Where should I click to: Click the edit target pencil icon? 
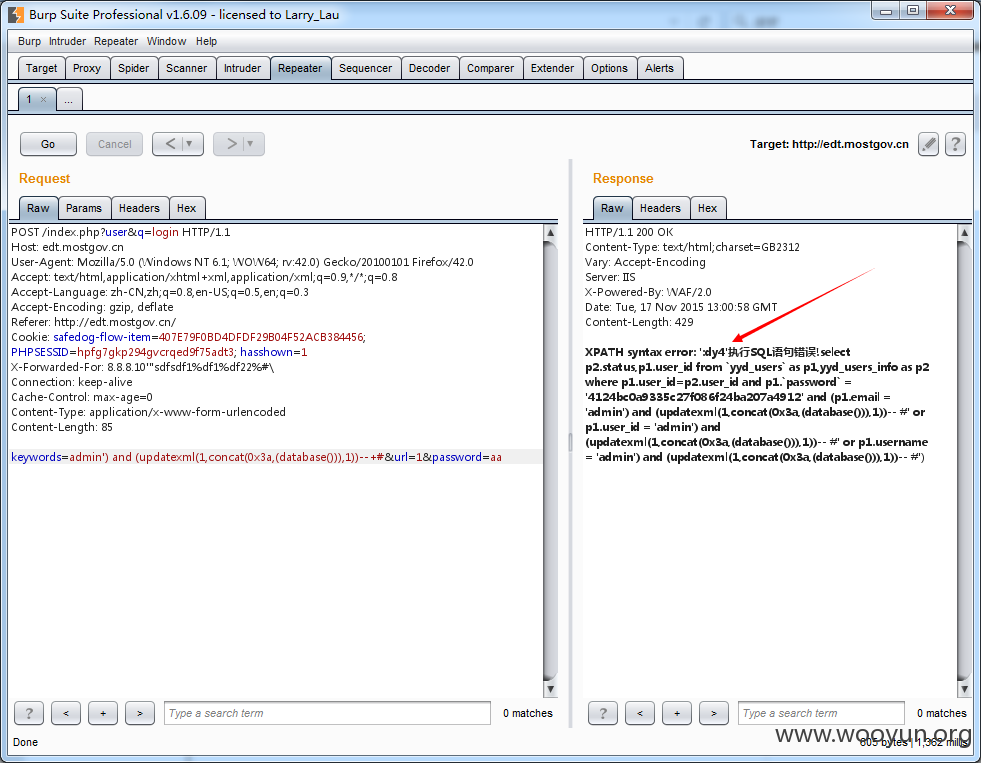928,144
